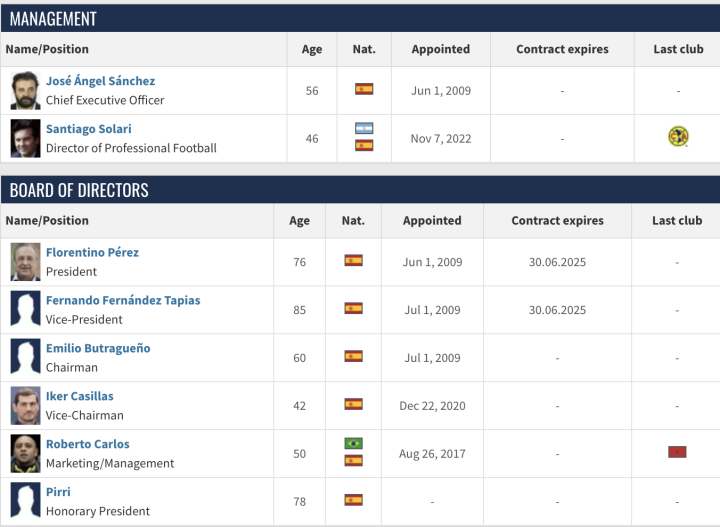720x527 pixels.
Task: Sort Board of Directors by Appointed header
Action: coord(432,220)
